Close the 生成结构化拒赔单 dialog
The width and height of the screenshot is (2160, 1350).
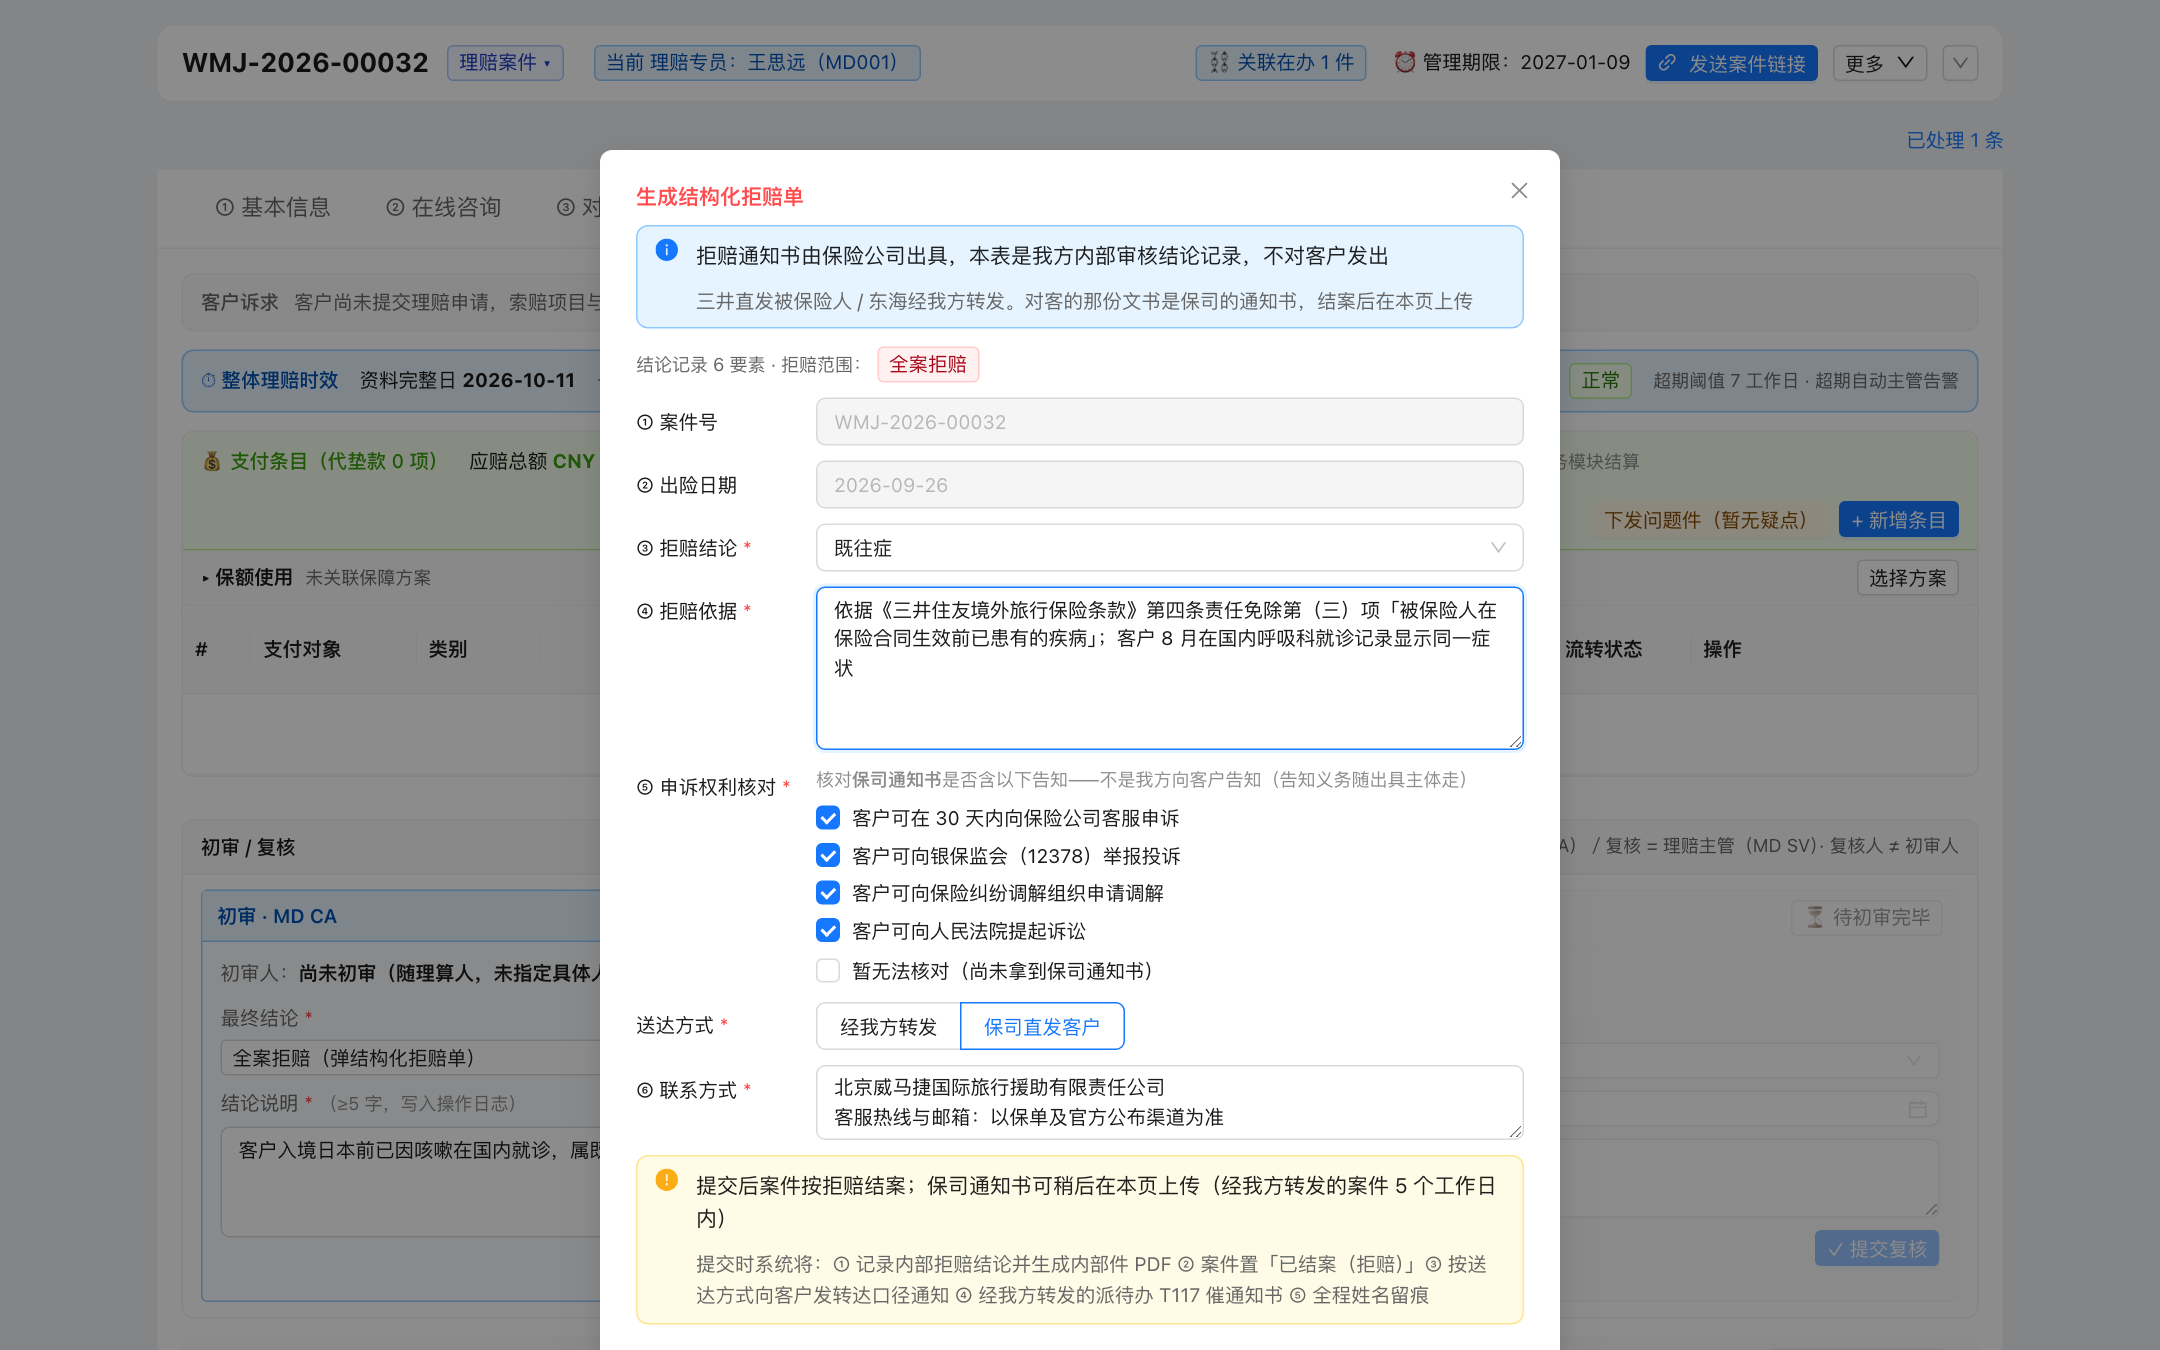coord(1519,190)
